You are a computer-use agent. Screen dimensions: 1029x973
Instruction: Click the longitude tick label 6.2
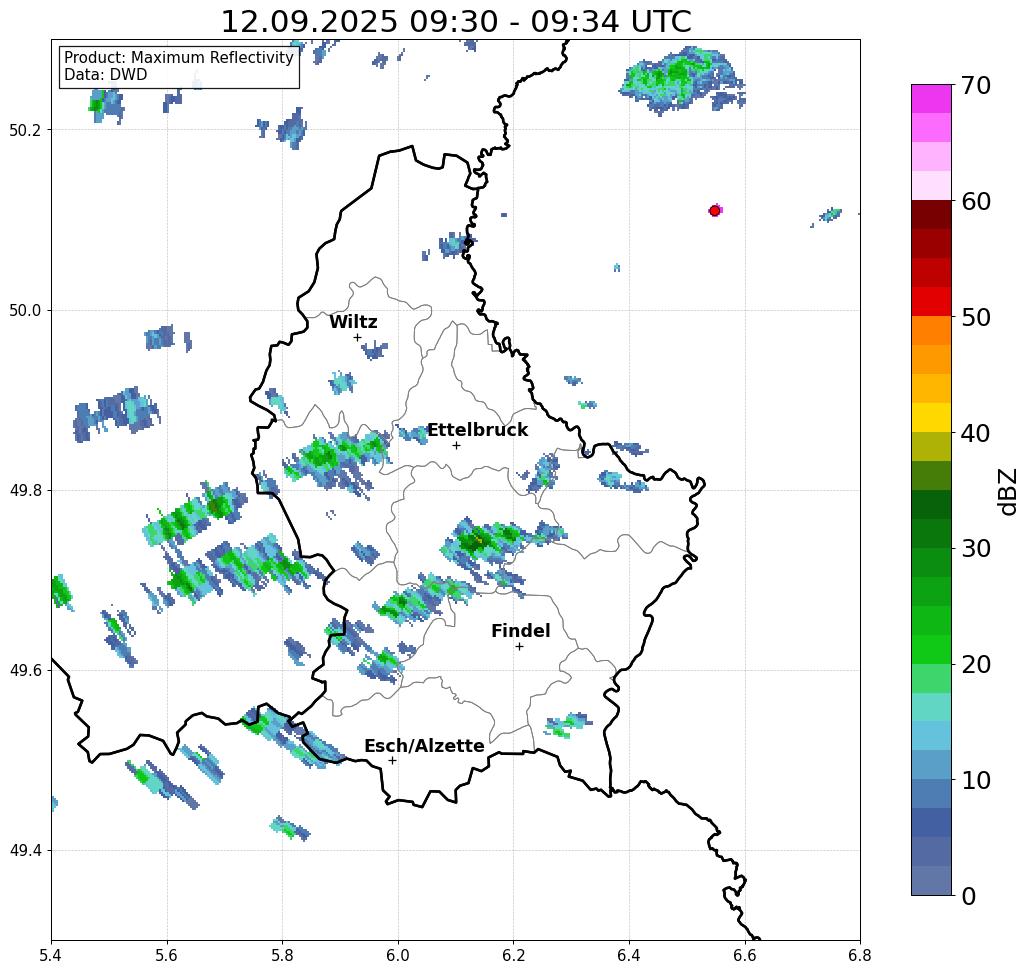(514, 955)
